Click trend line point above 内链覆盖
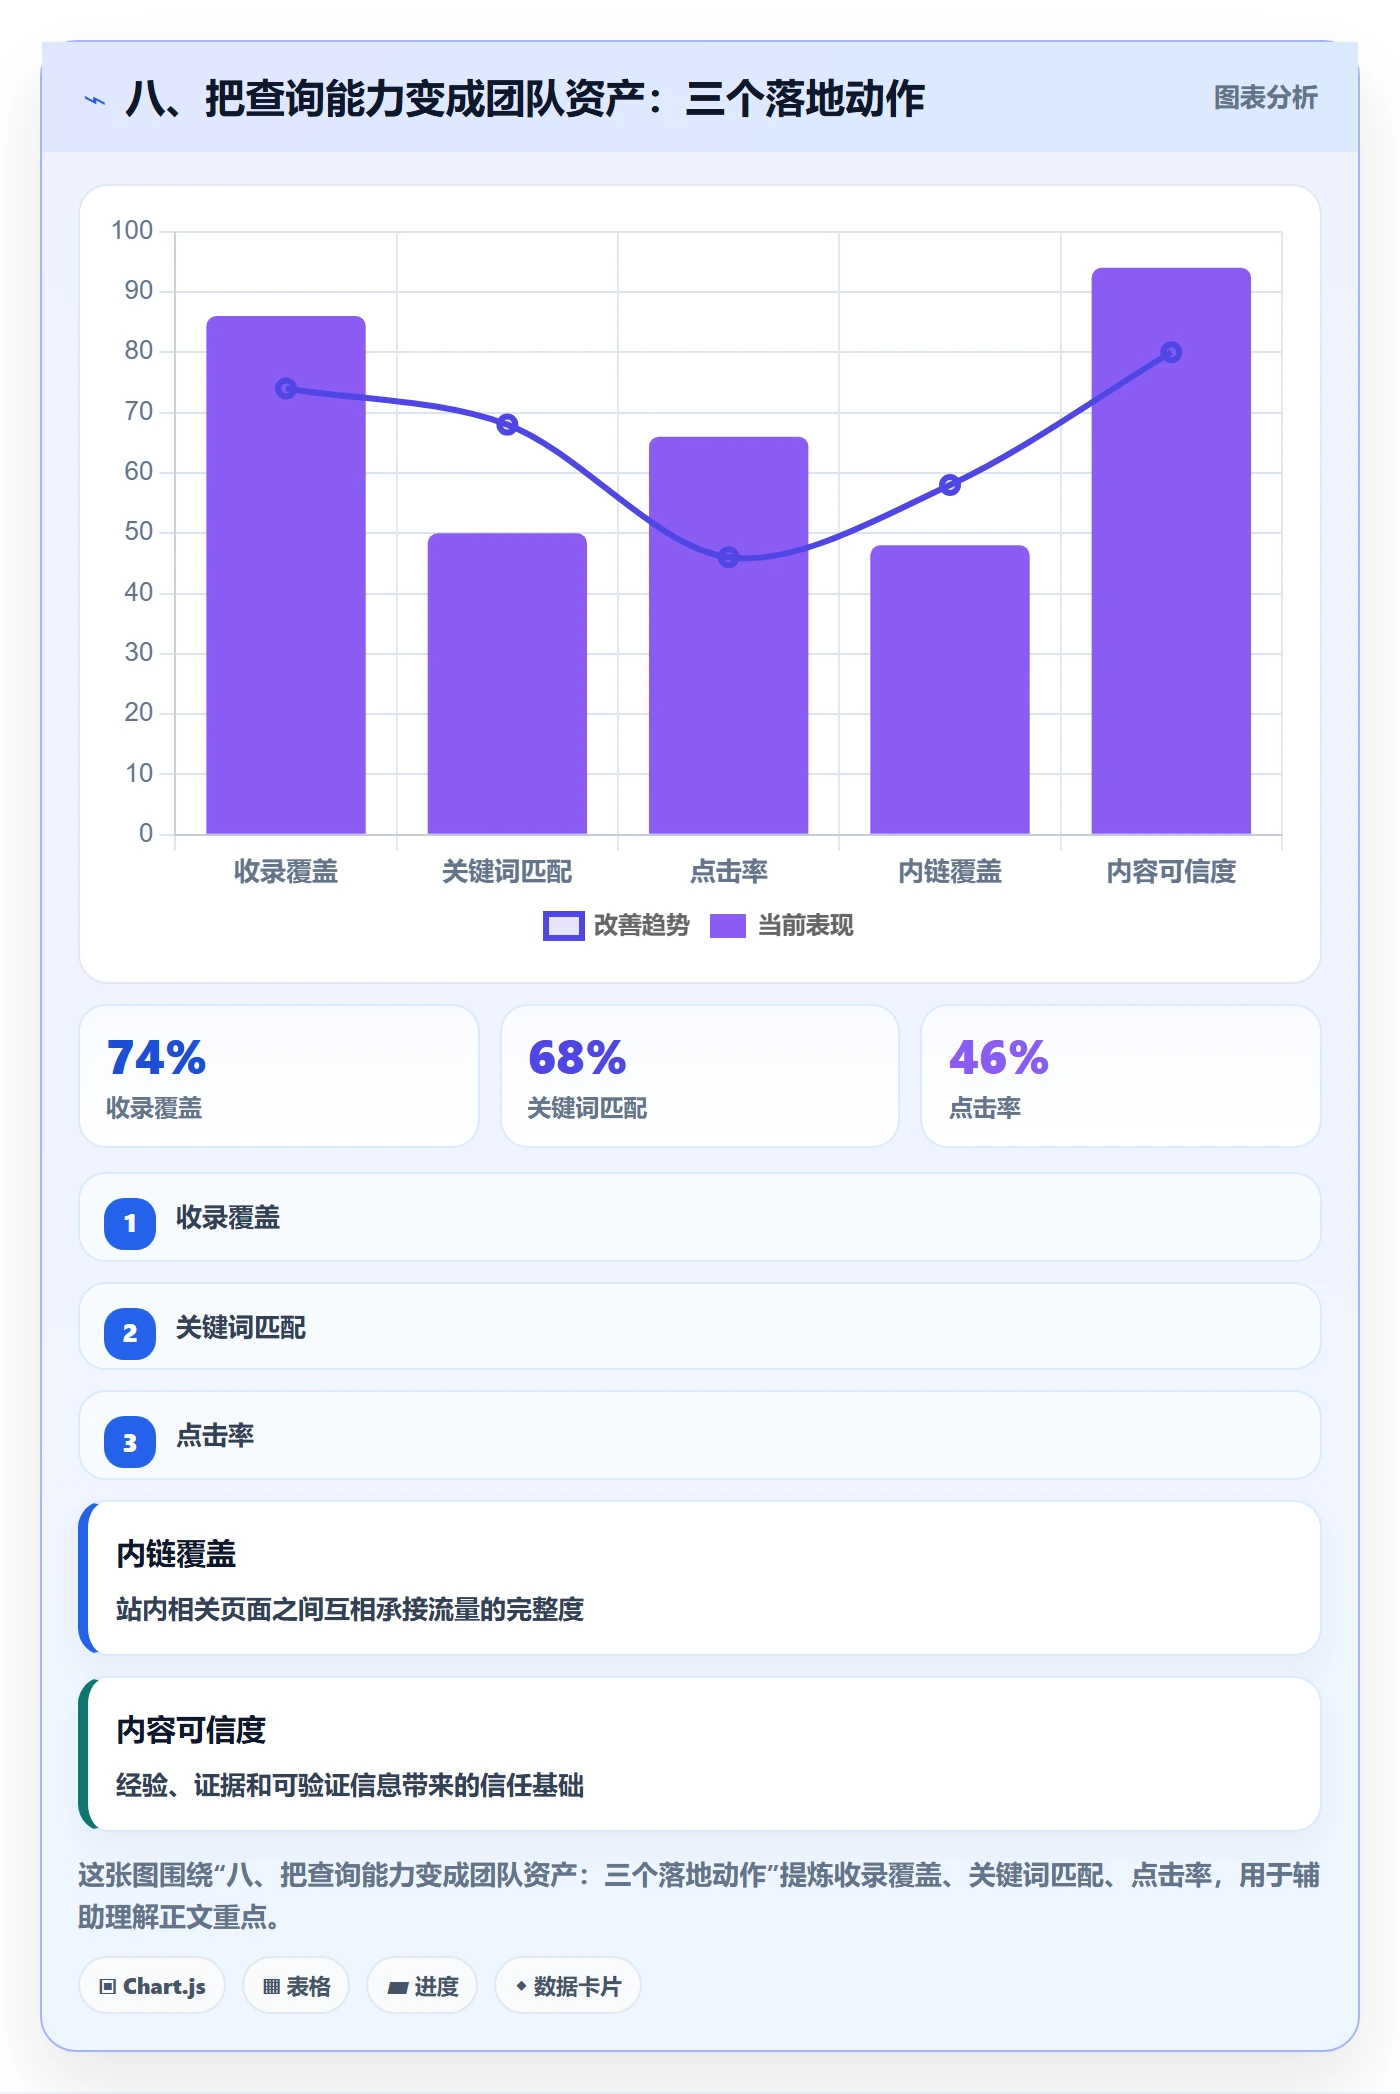This screenshot has width=1400, height=2094. (x=950, y=485)
